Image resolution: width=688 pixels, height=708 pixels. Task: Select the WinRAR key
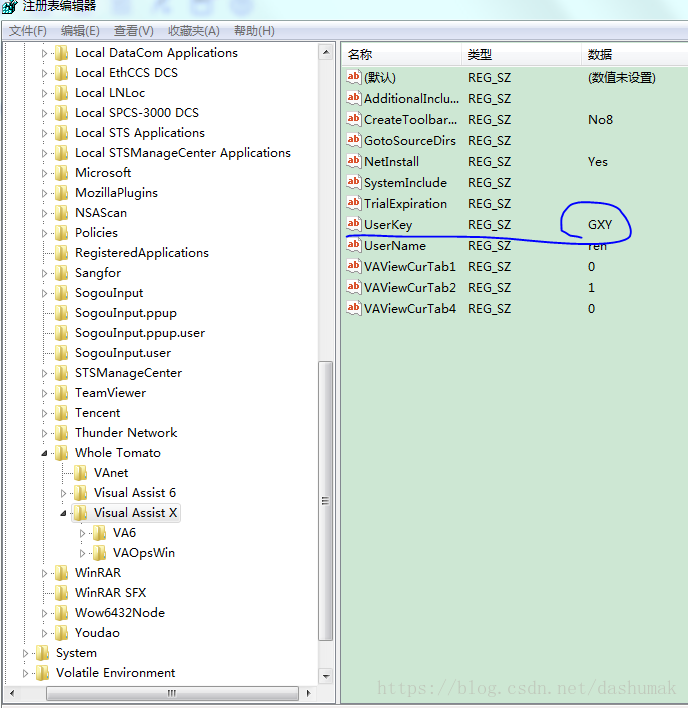(98, 573)
